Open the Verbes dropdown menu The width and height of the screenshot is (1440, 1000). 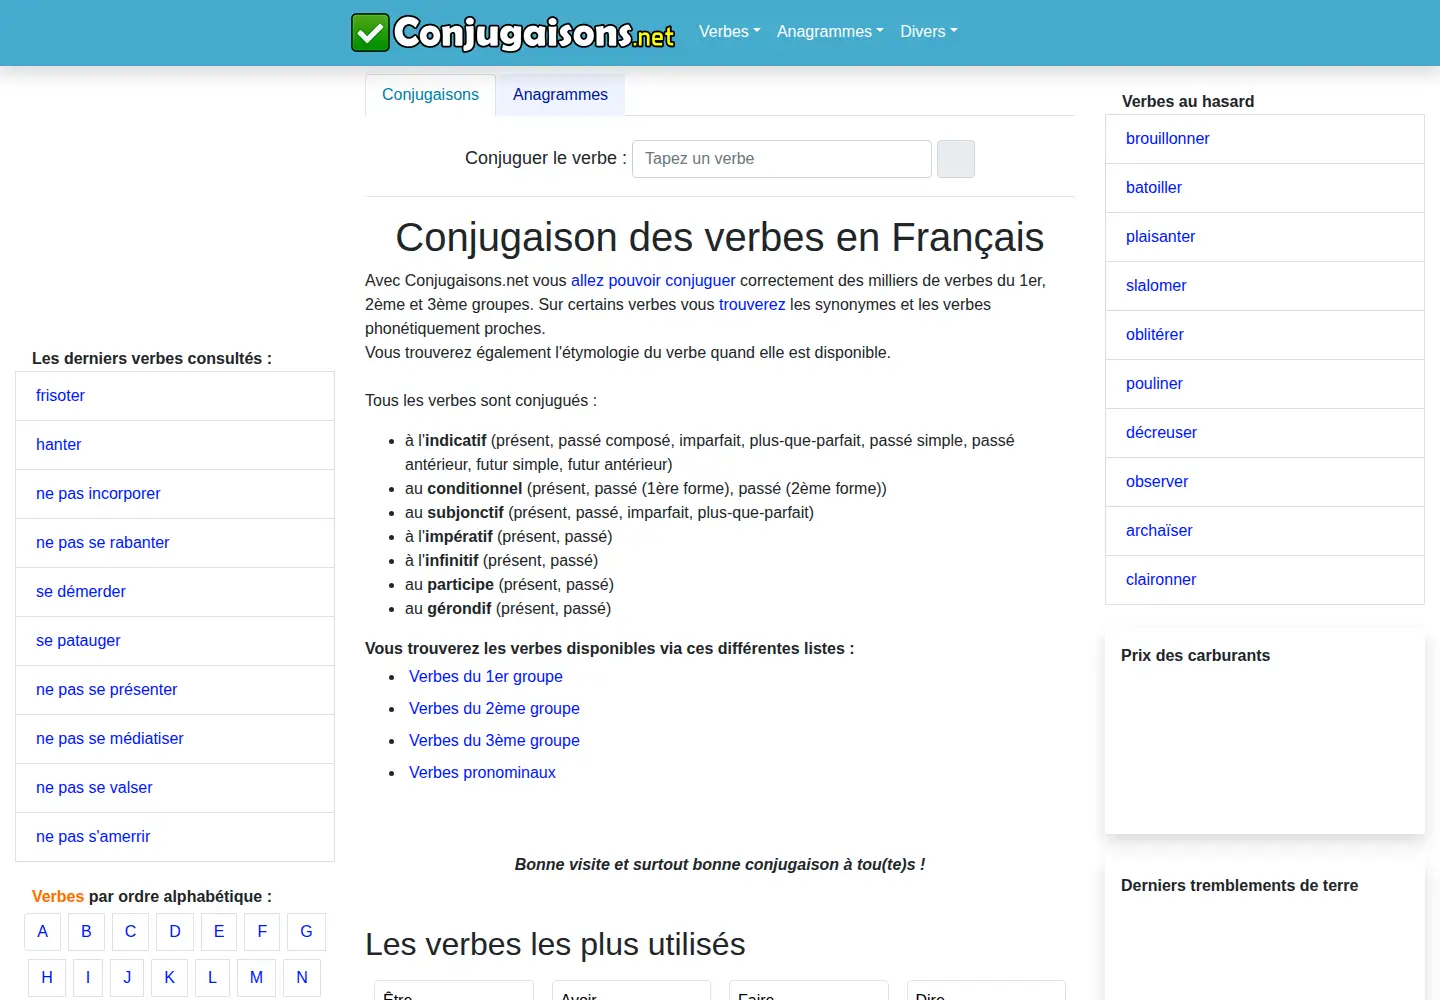click(730, 32)
